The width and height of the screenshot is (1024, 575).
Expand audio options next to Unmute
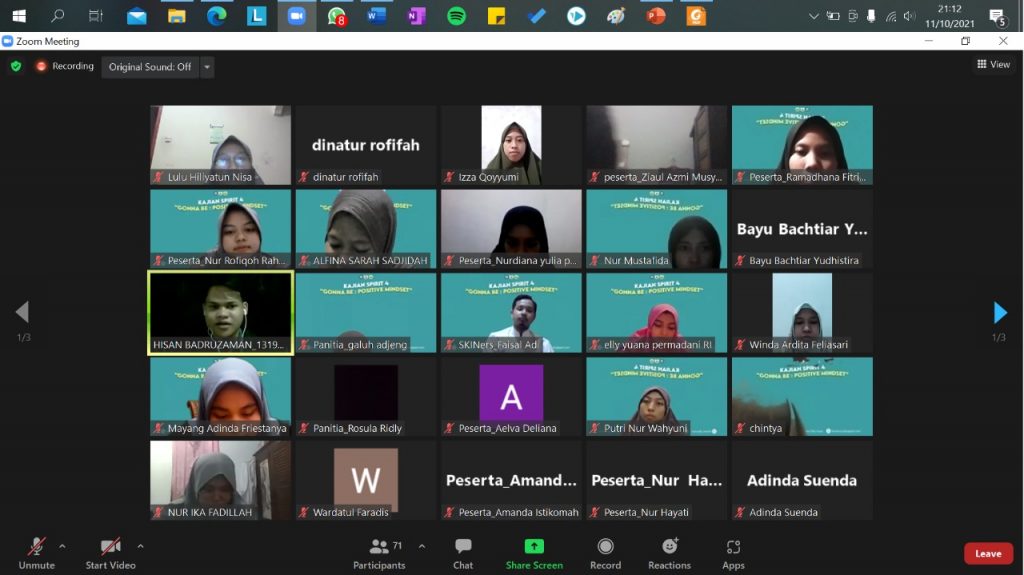pyautogui.click(x=62, y=546)
